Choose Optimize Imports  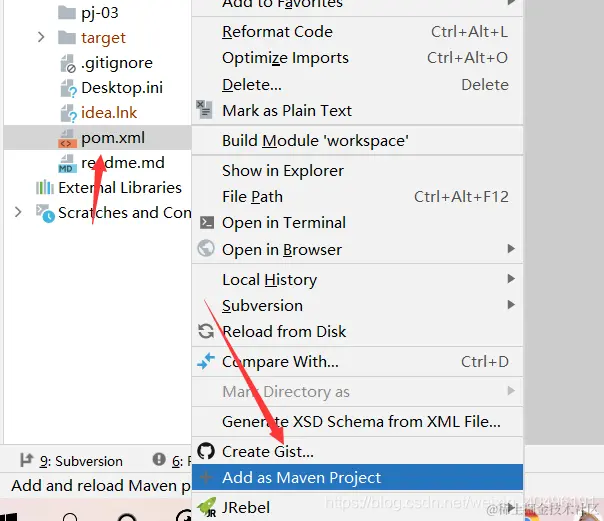coord(357,58)
